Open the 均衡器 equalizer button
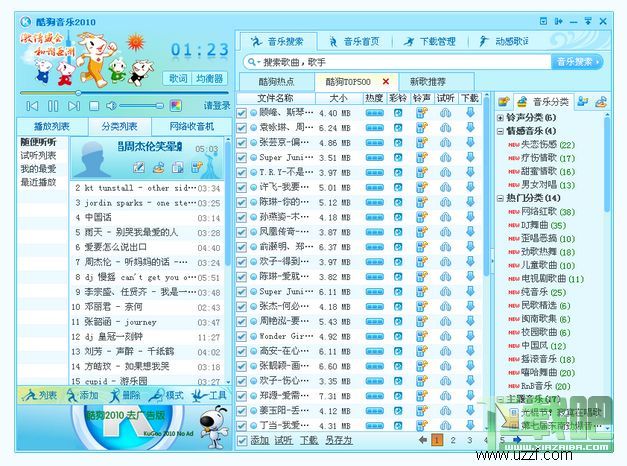The height and width of the screenshot is (466, 627). pyautogui.click(x=210, y=78)
